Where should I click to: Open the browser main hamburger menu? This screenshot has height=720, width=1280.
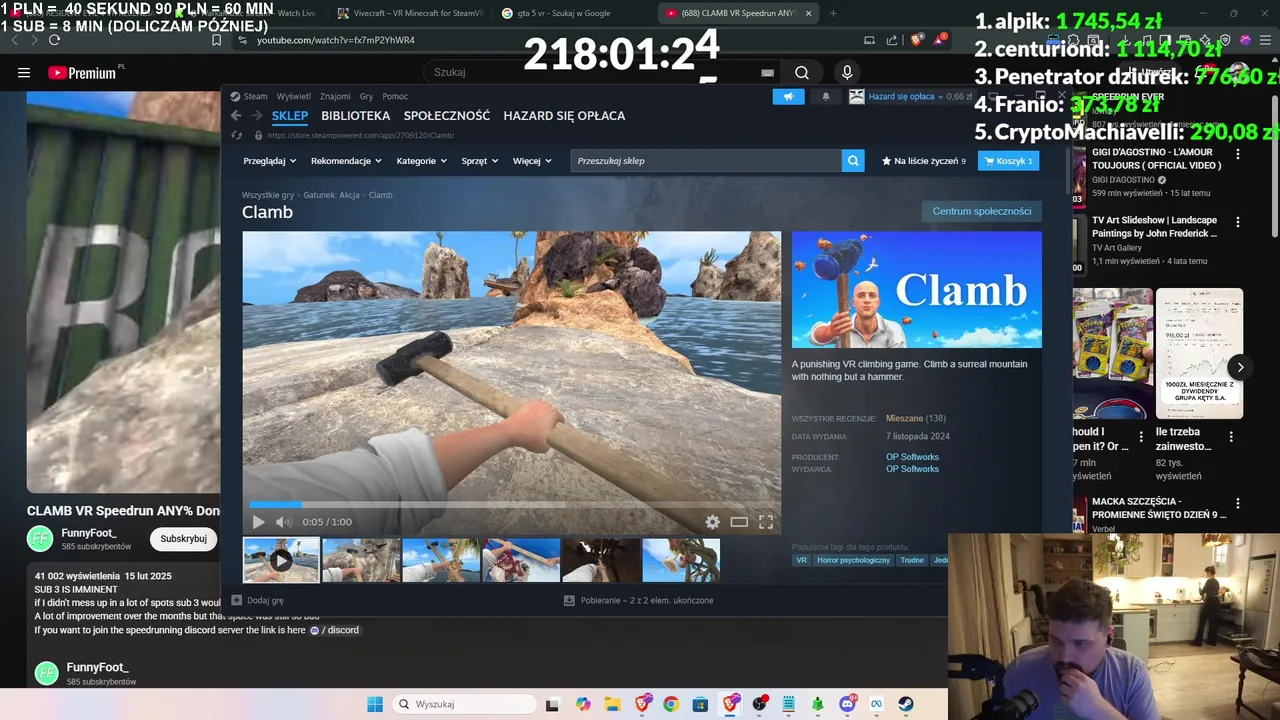[1265, 40]
